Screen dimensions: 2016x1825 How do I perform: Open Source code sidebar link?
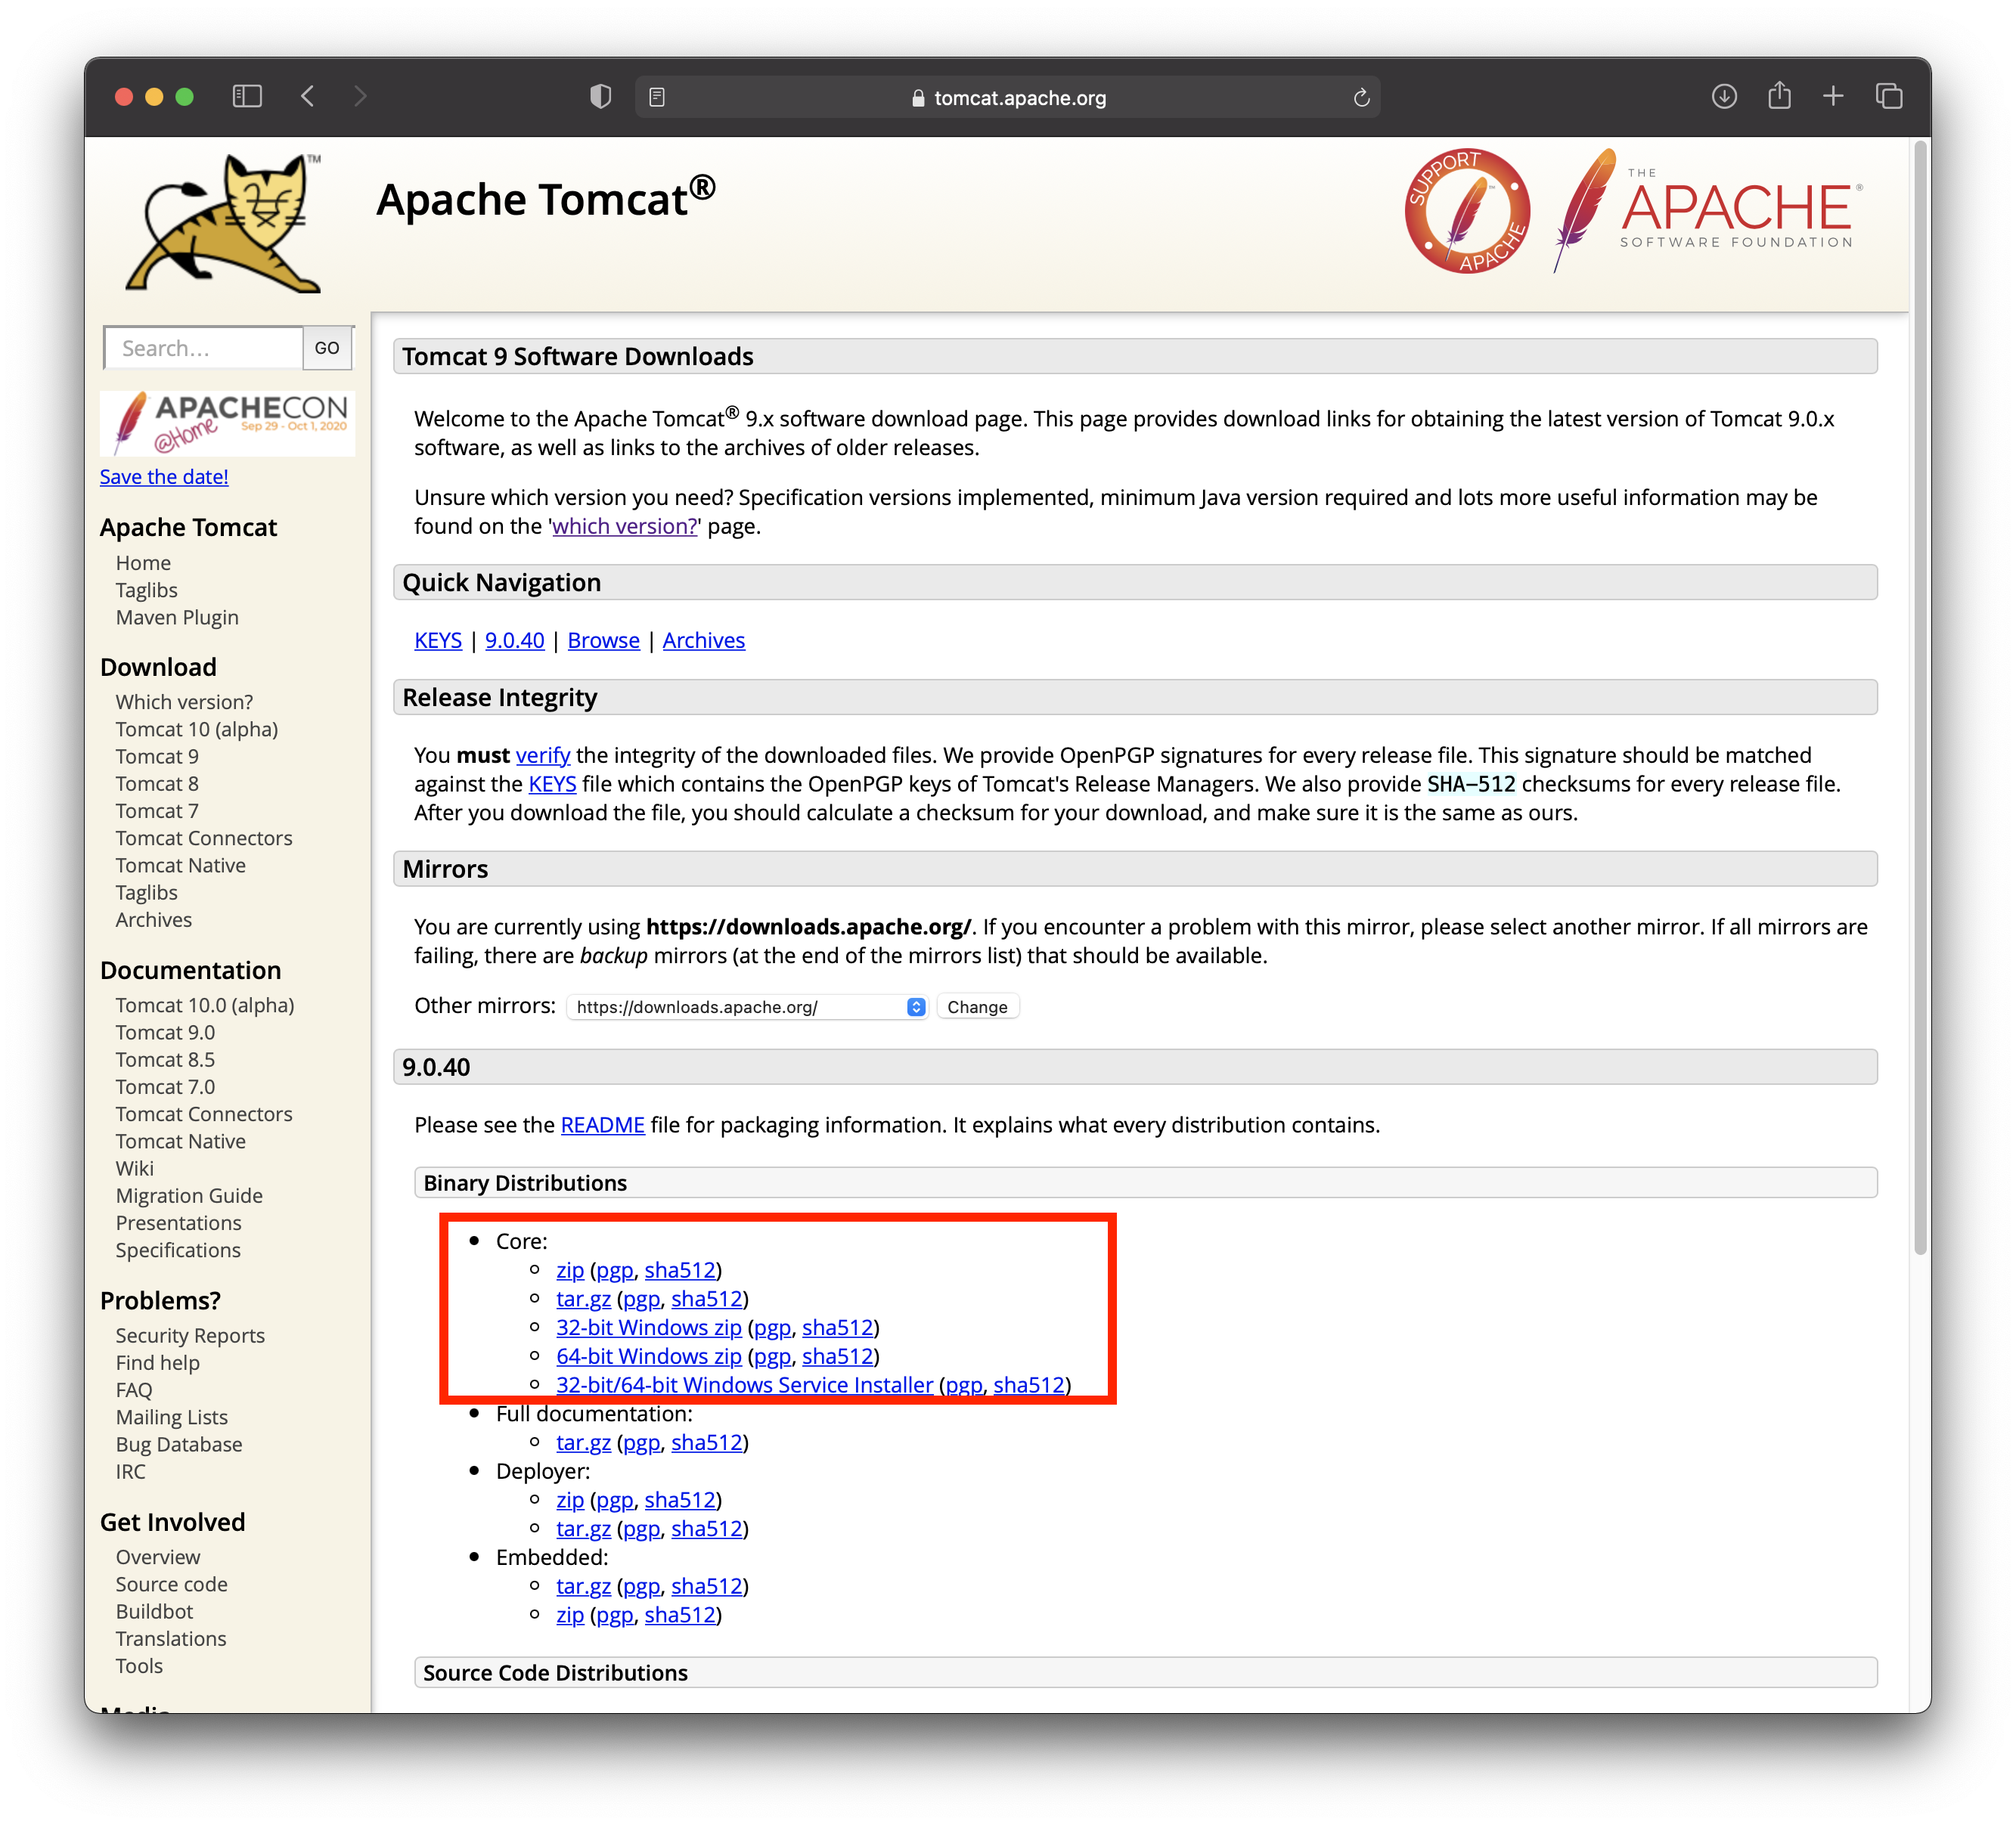tap(172, 1584)
